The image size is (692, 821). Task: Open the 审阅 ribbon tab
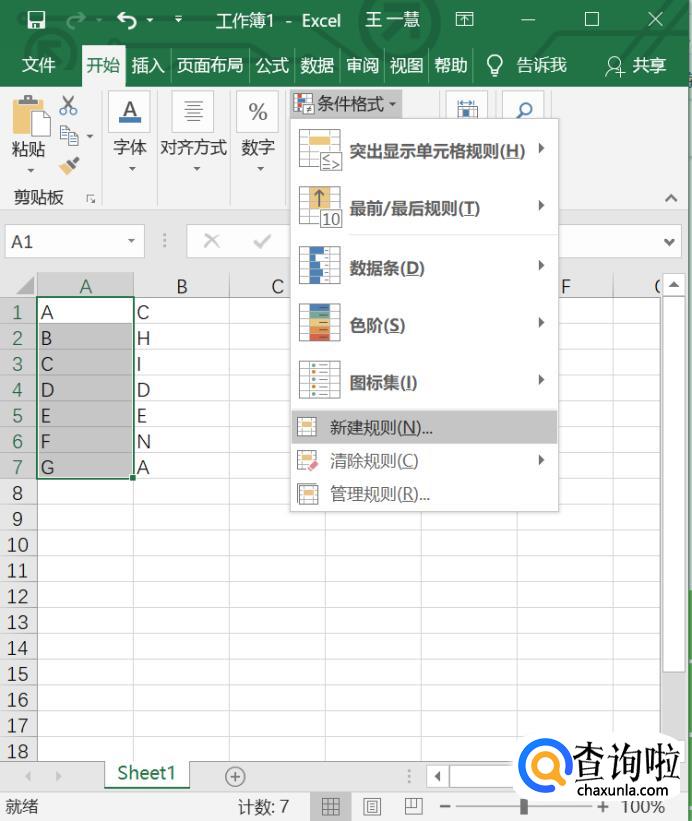tap(362, 65)
